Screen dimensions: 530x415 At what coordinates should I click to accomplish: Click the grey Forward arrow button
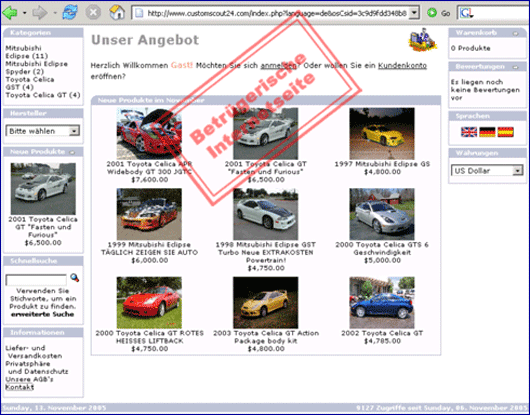point(40,13)
